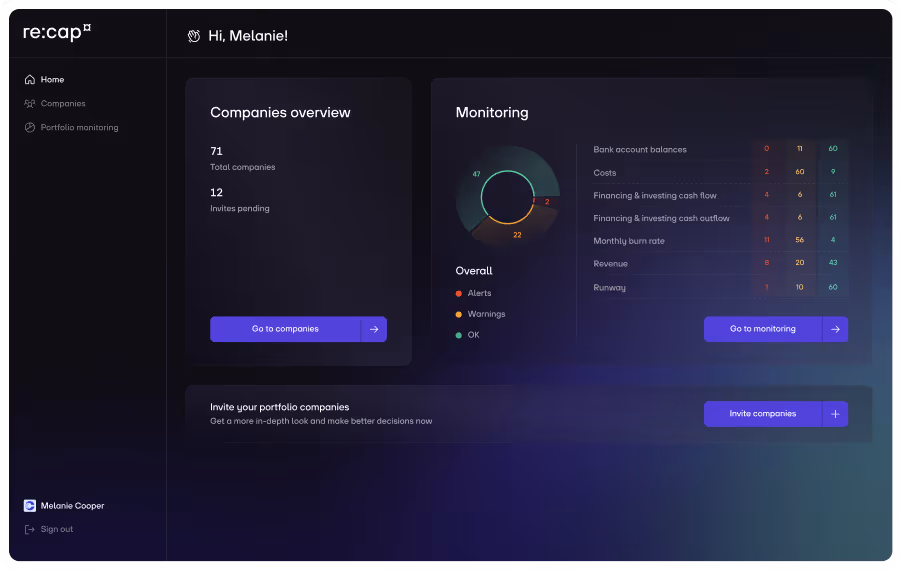This screenshot has height=570, width=900.
Task: Click the Go to monitoring button
Action: [776, 329]
